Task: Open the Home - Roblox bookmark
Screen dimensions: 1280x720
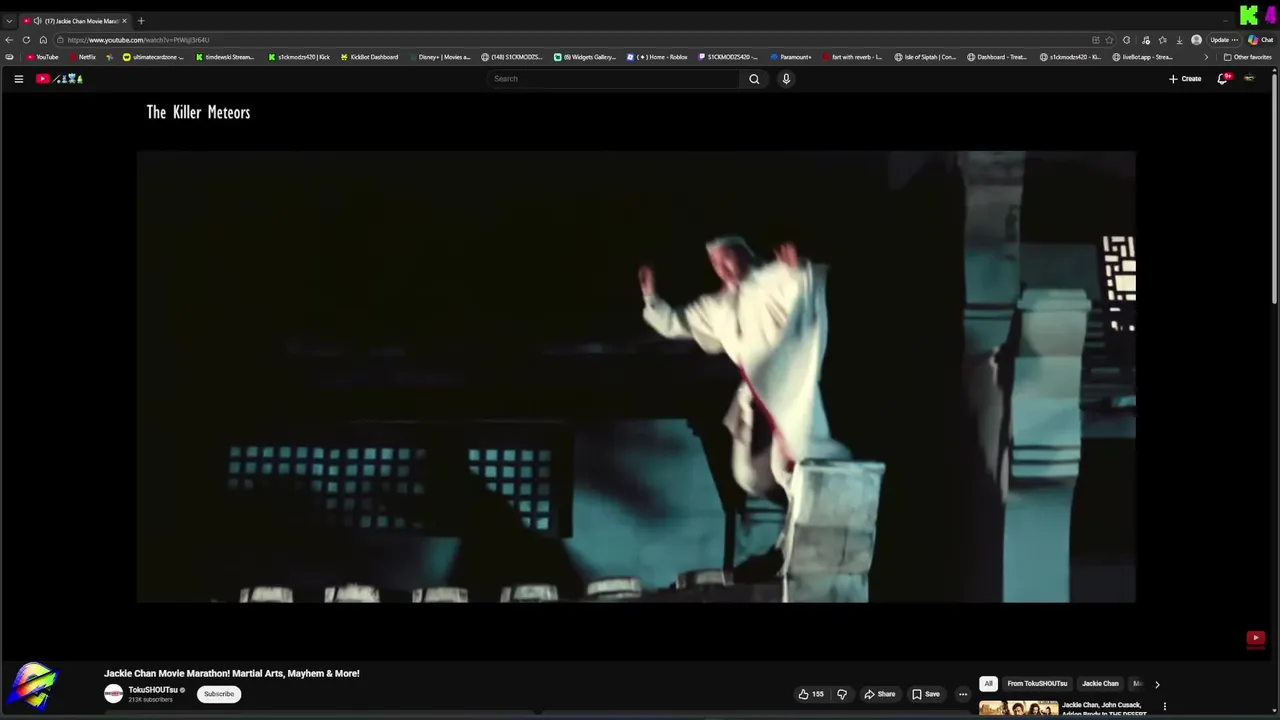Action: tap(657, 57)
